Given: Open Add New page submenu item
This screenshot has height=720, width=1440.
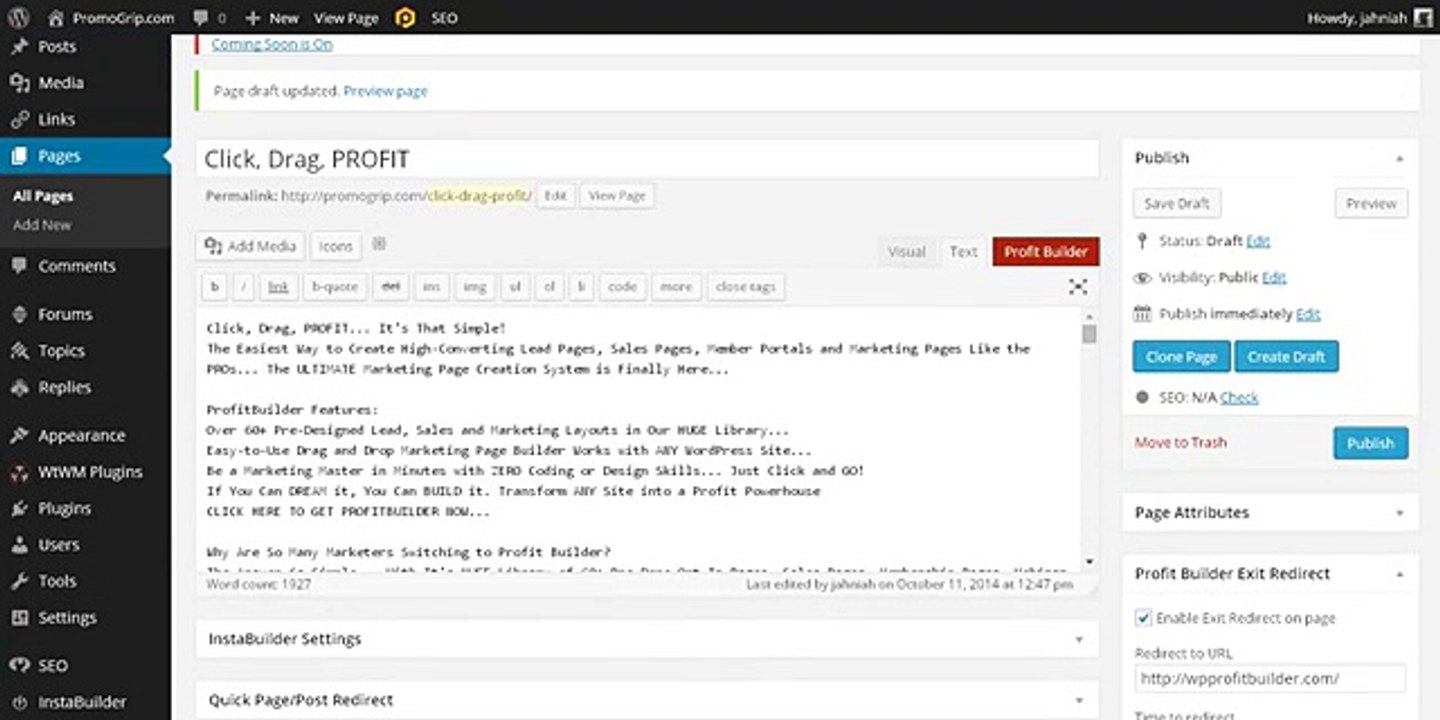Looking at the screenshot, I should coord(42,225).
